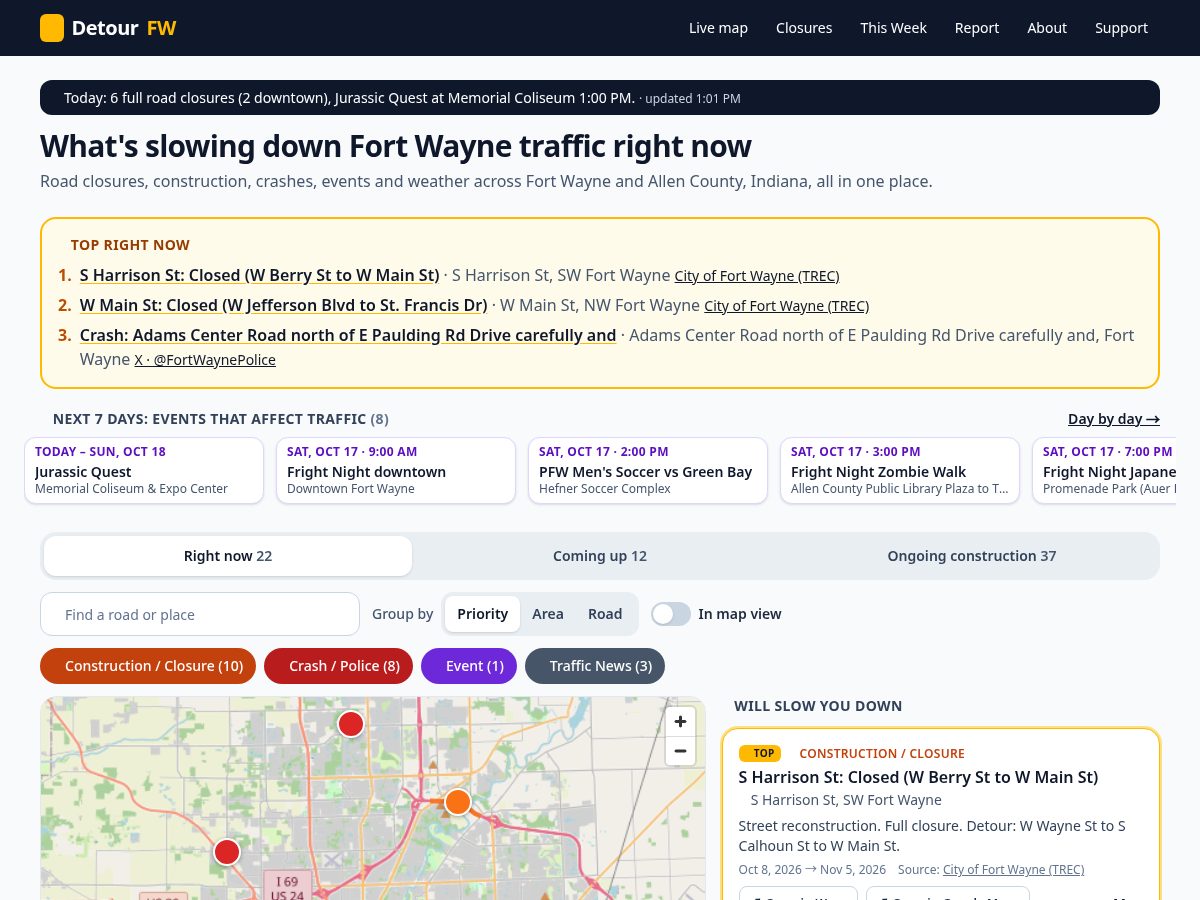
Task: Open City of Fort Wayne (TREC) source for W Main
Action: [787, 306]
